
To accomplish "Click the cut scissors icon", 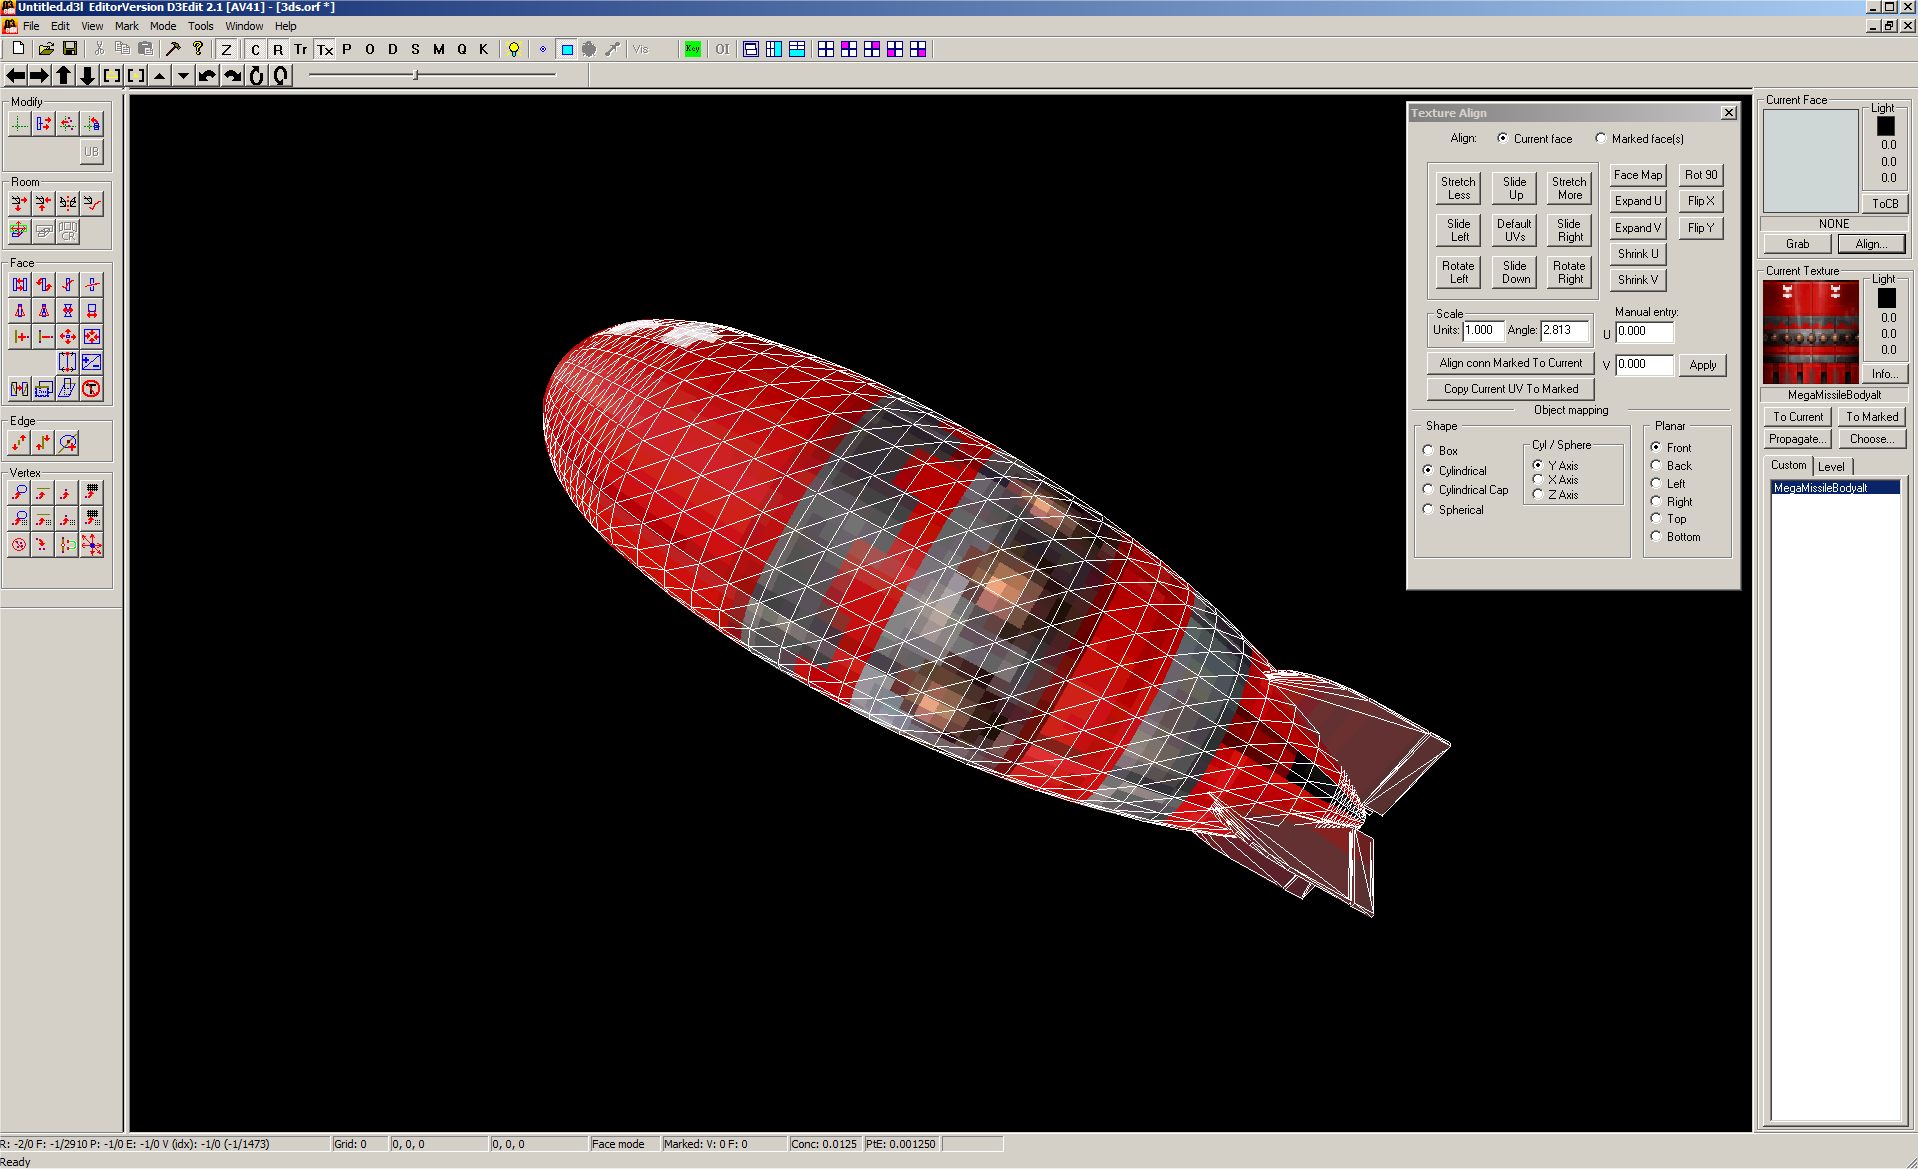I will 99,49.
